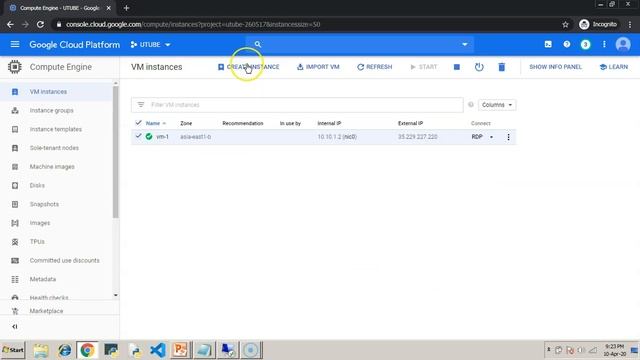The image size is (640, 360).
Task: Click the Committed use discounts icon
Action: click(15, 261)
